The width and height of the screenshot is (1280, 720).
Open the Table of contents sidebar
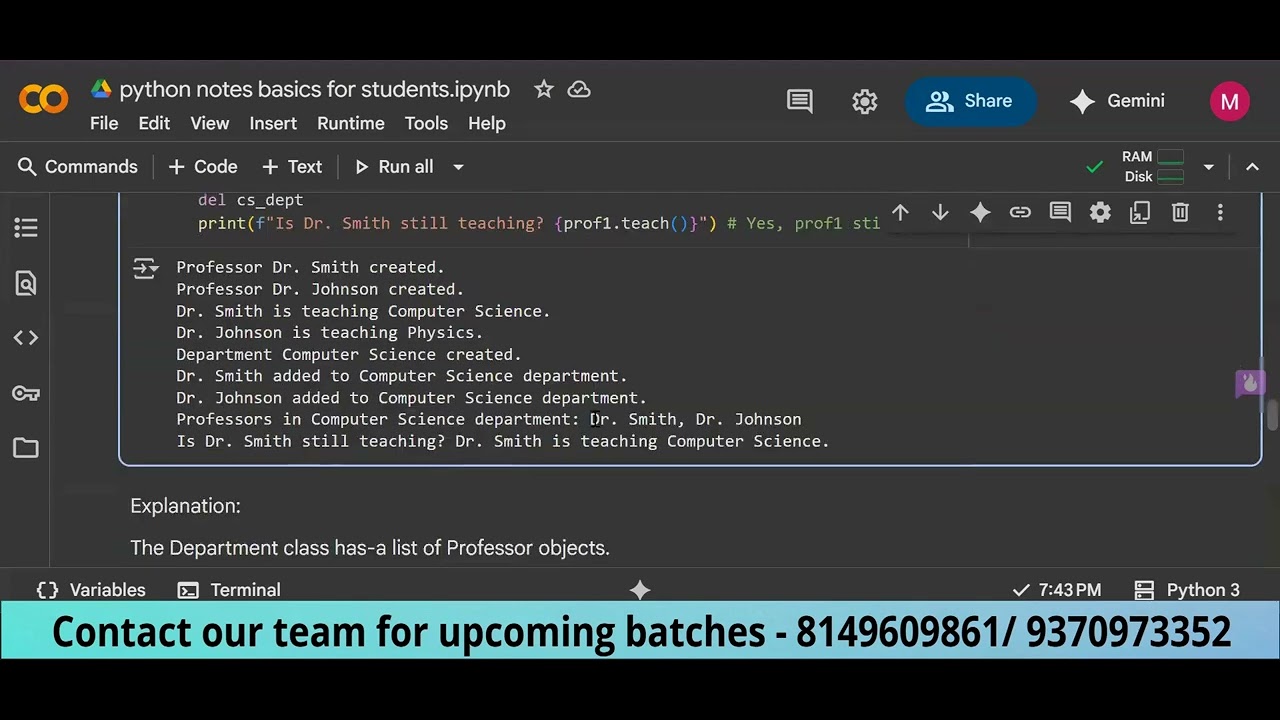[x=26, y=228]
